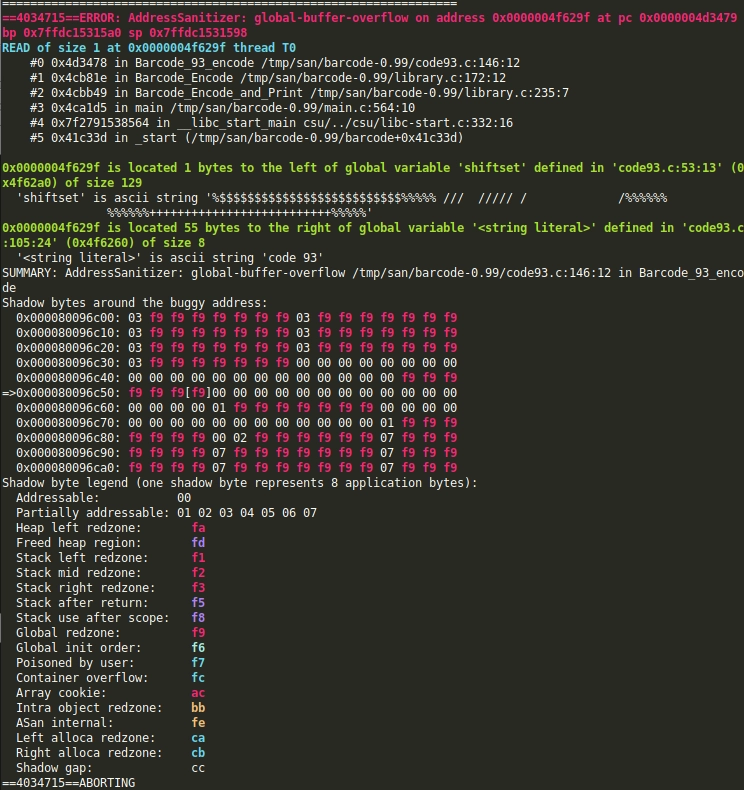Click 'Stack left redzone:' legend label
Screen dimensions: 744x790
[83, 558]
